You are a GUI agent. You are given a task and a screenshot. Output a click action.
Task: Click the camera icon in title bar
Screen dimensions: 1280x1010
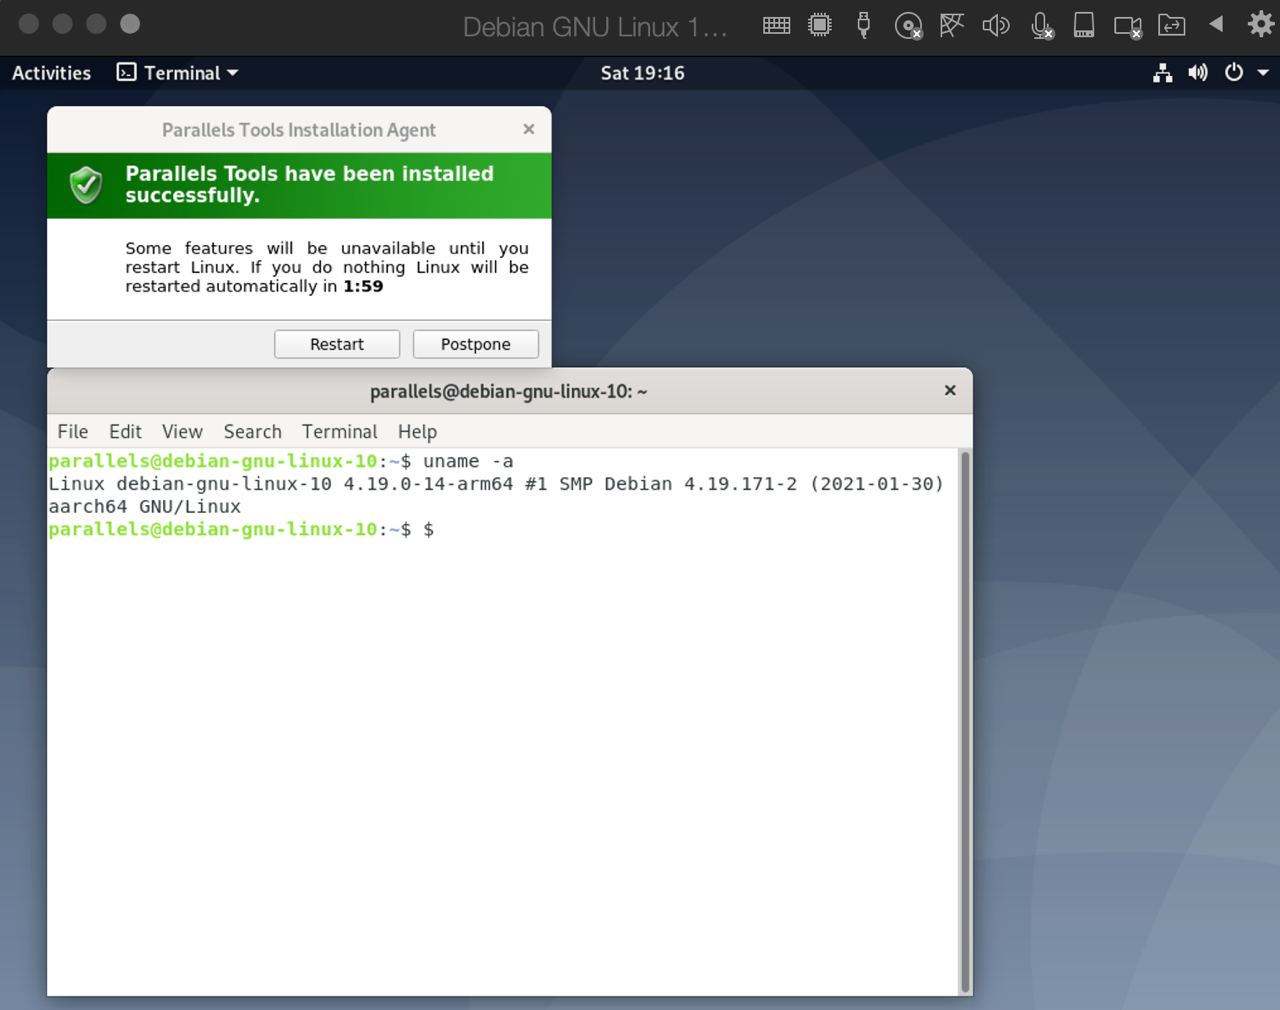pos(1128,26)
